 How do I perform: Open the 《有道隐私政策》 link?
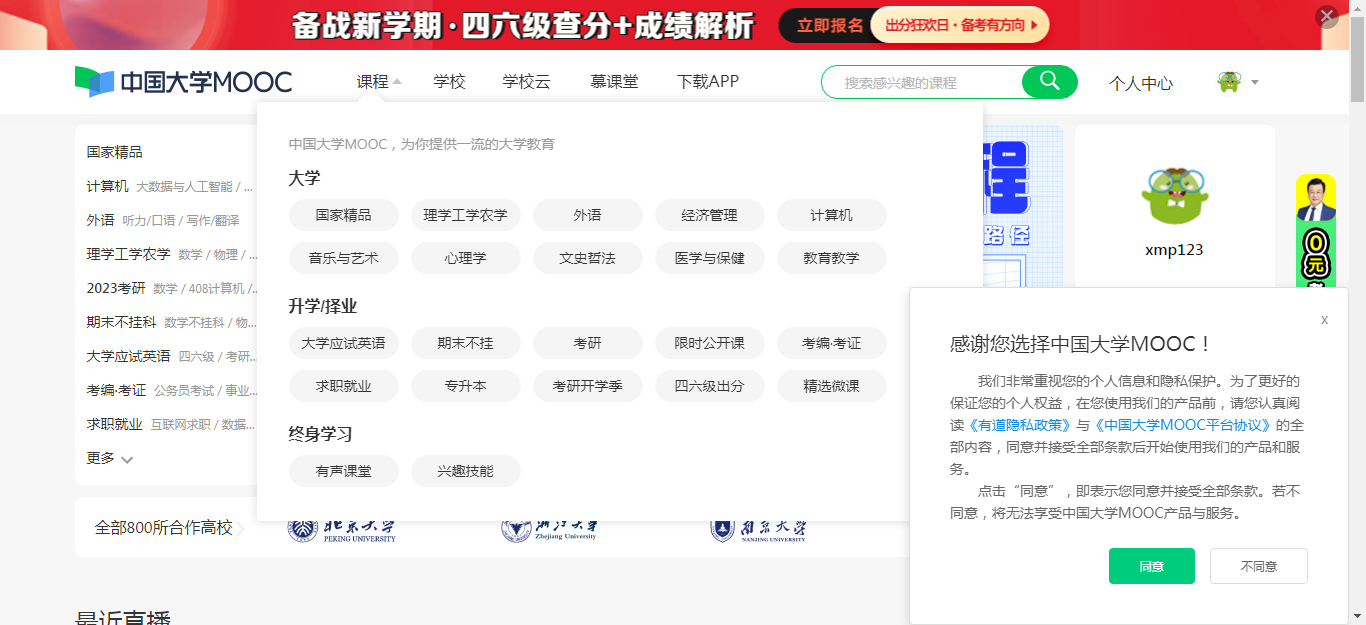tap(1020, 425)
